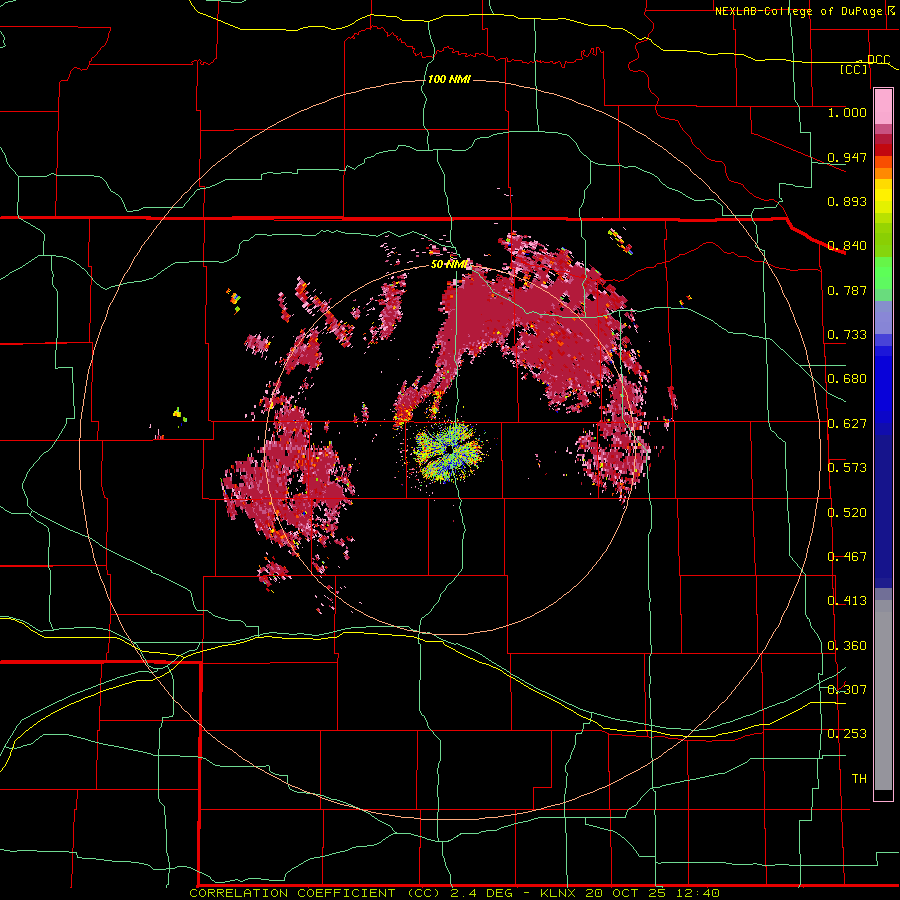The width and height of the screenshot is (900, 900).
Task: Pick the light pink color bar segment
Action: click(883, 107)
